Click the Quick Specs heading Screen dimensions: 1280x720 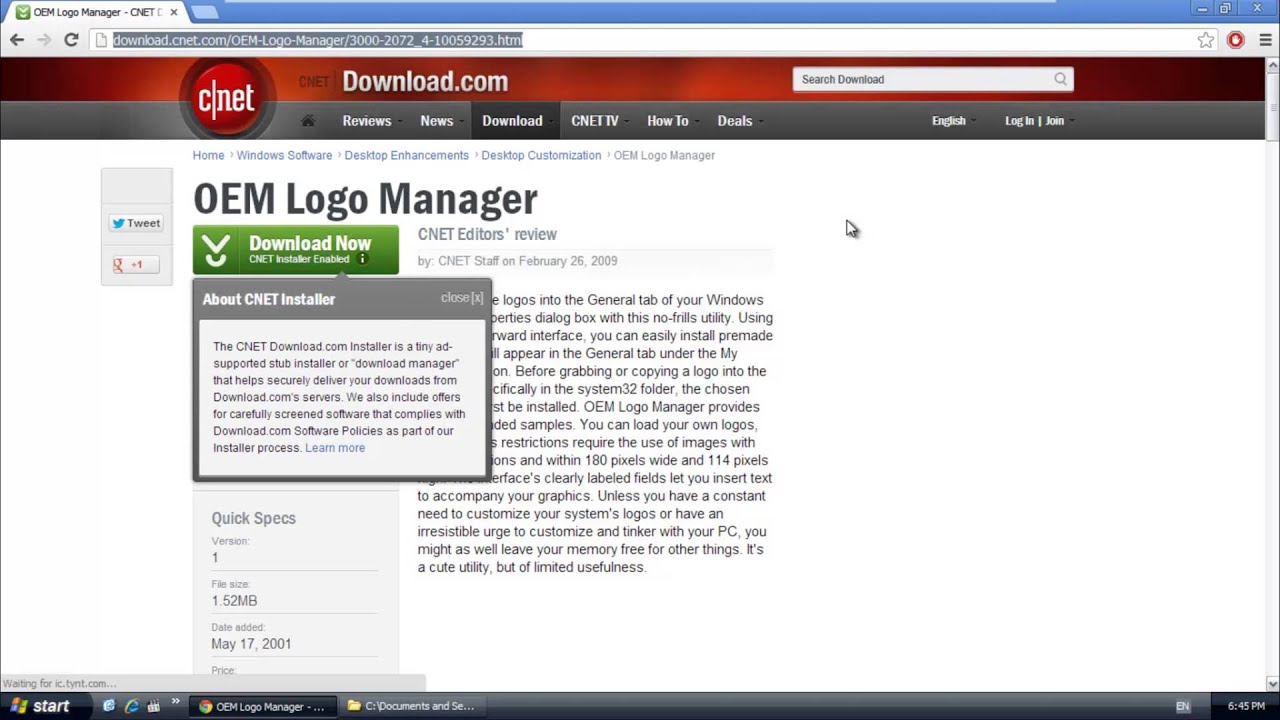coord(253,518)
